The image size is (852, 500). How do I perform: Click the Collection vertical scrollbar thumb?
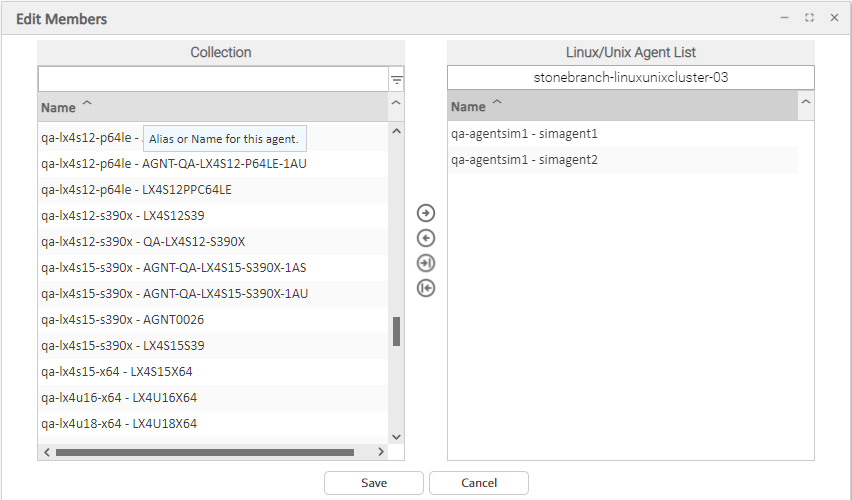pyautogui.click(x=396, y=331)
